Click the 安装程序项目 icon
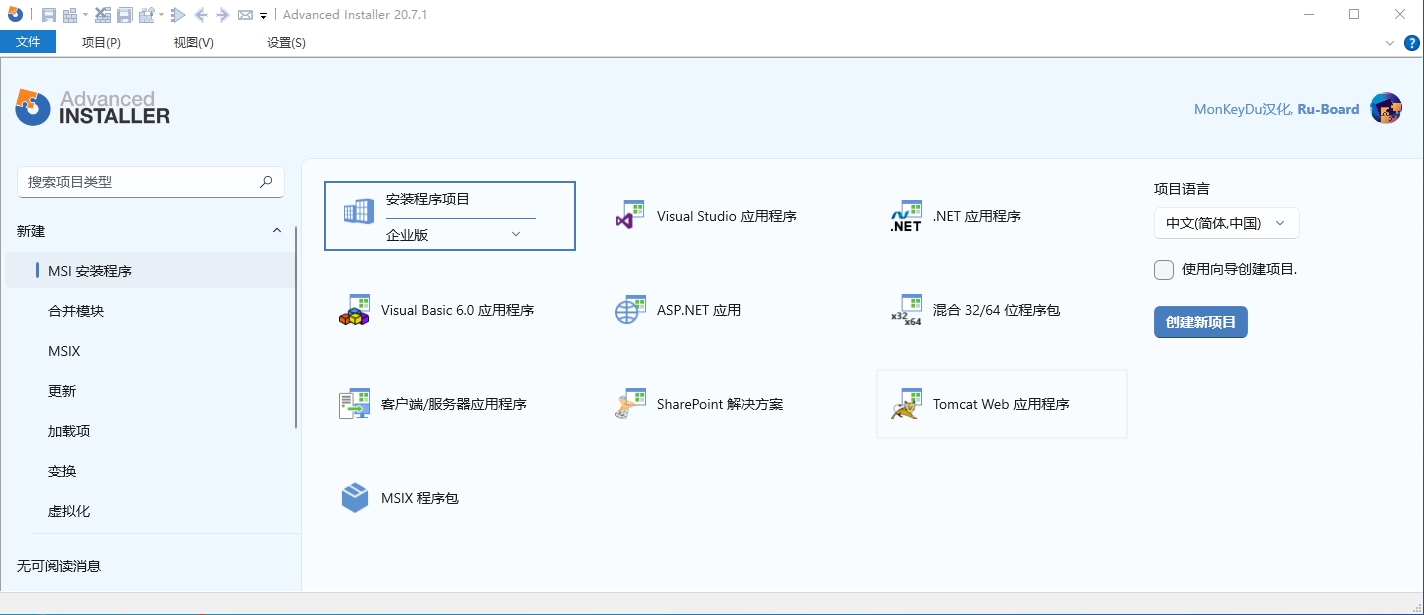Viewport: 1424px width, 615px height. (359, 212)
